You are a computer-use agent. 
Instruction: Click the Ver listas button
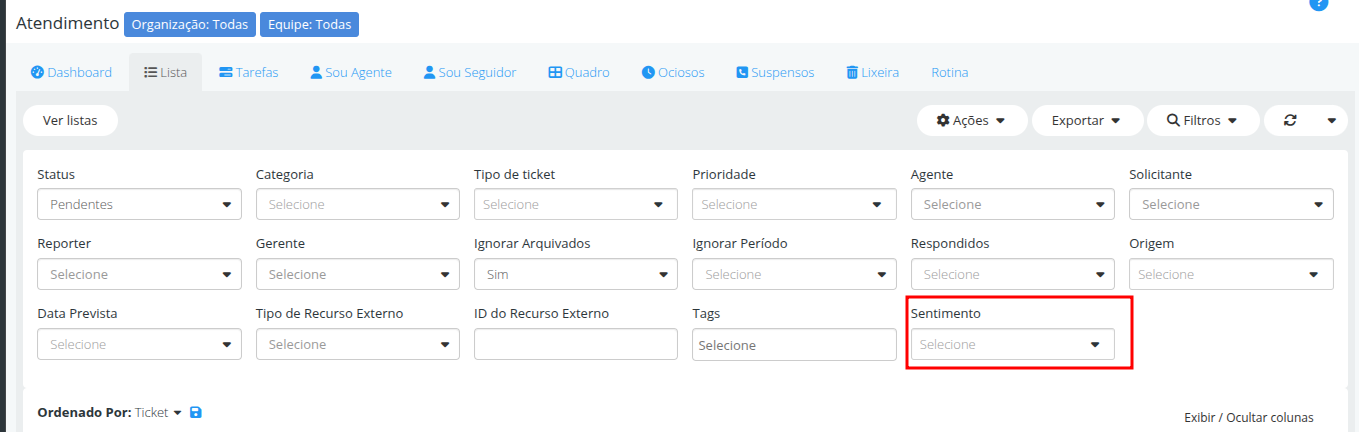click(x=70, y=120)
